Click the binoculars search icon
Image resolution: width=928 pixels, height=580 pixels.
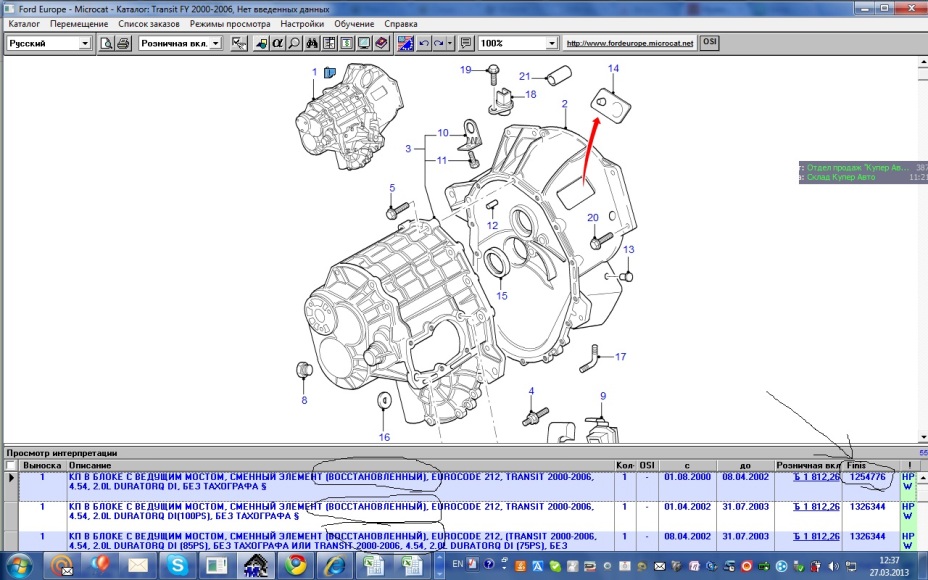pyautogui.click(x=311, y=44)
